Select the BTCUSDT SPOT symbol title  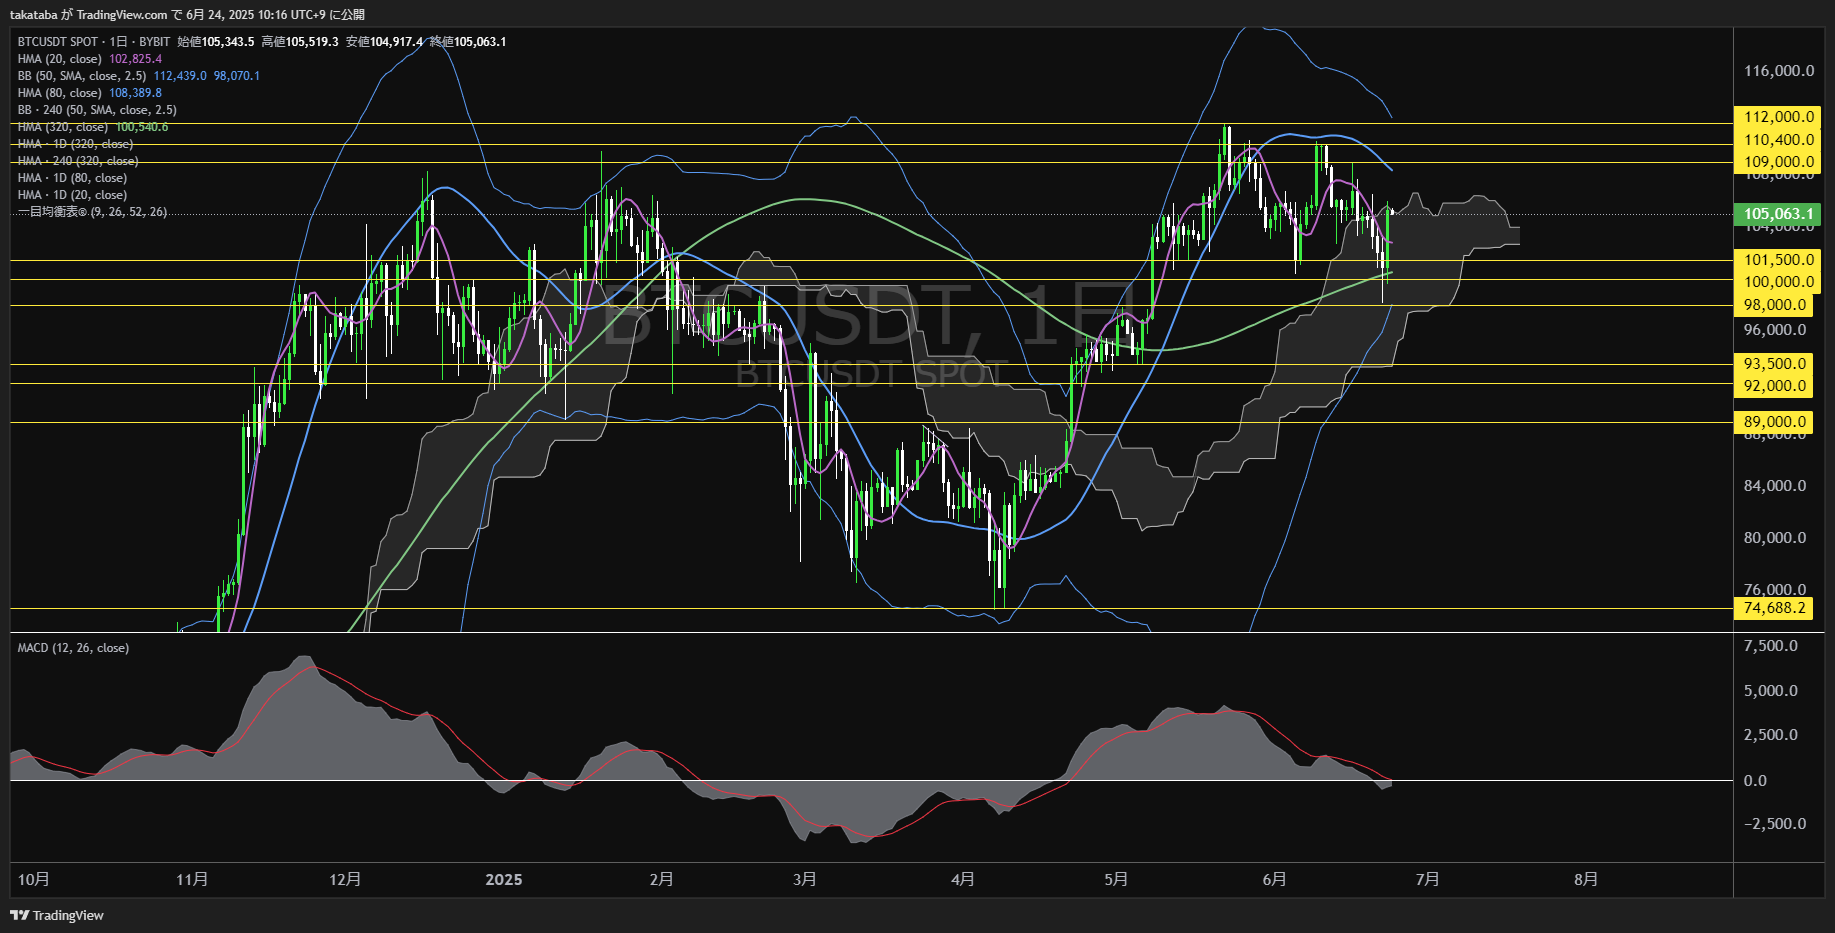[94, 42]
